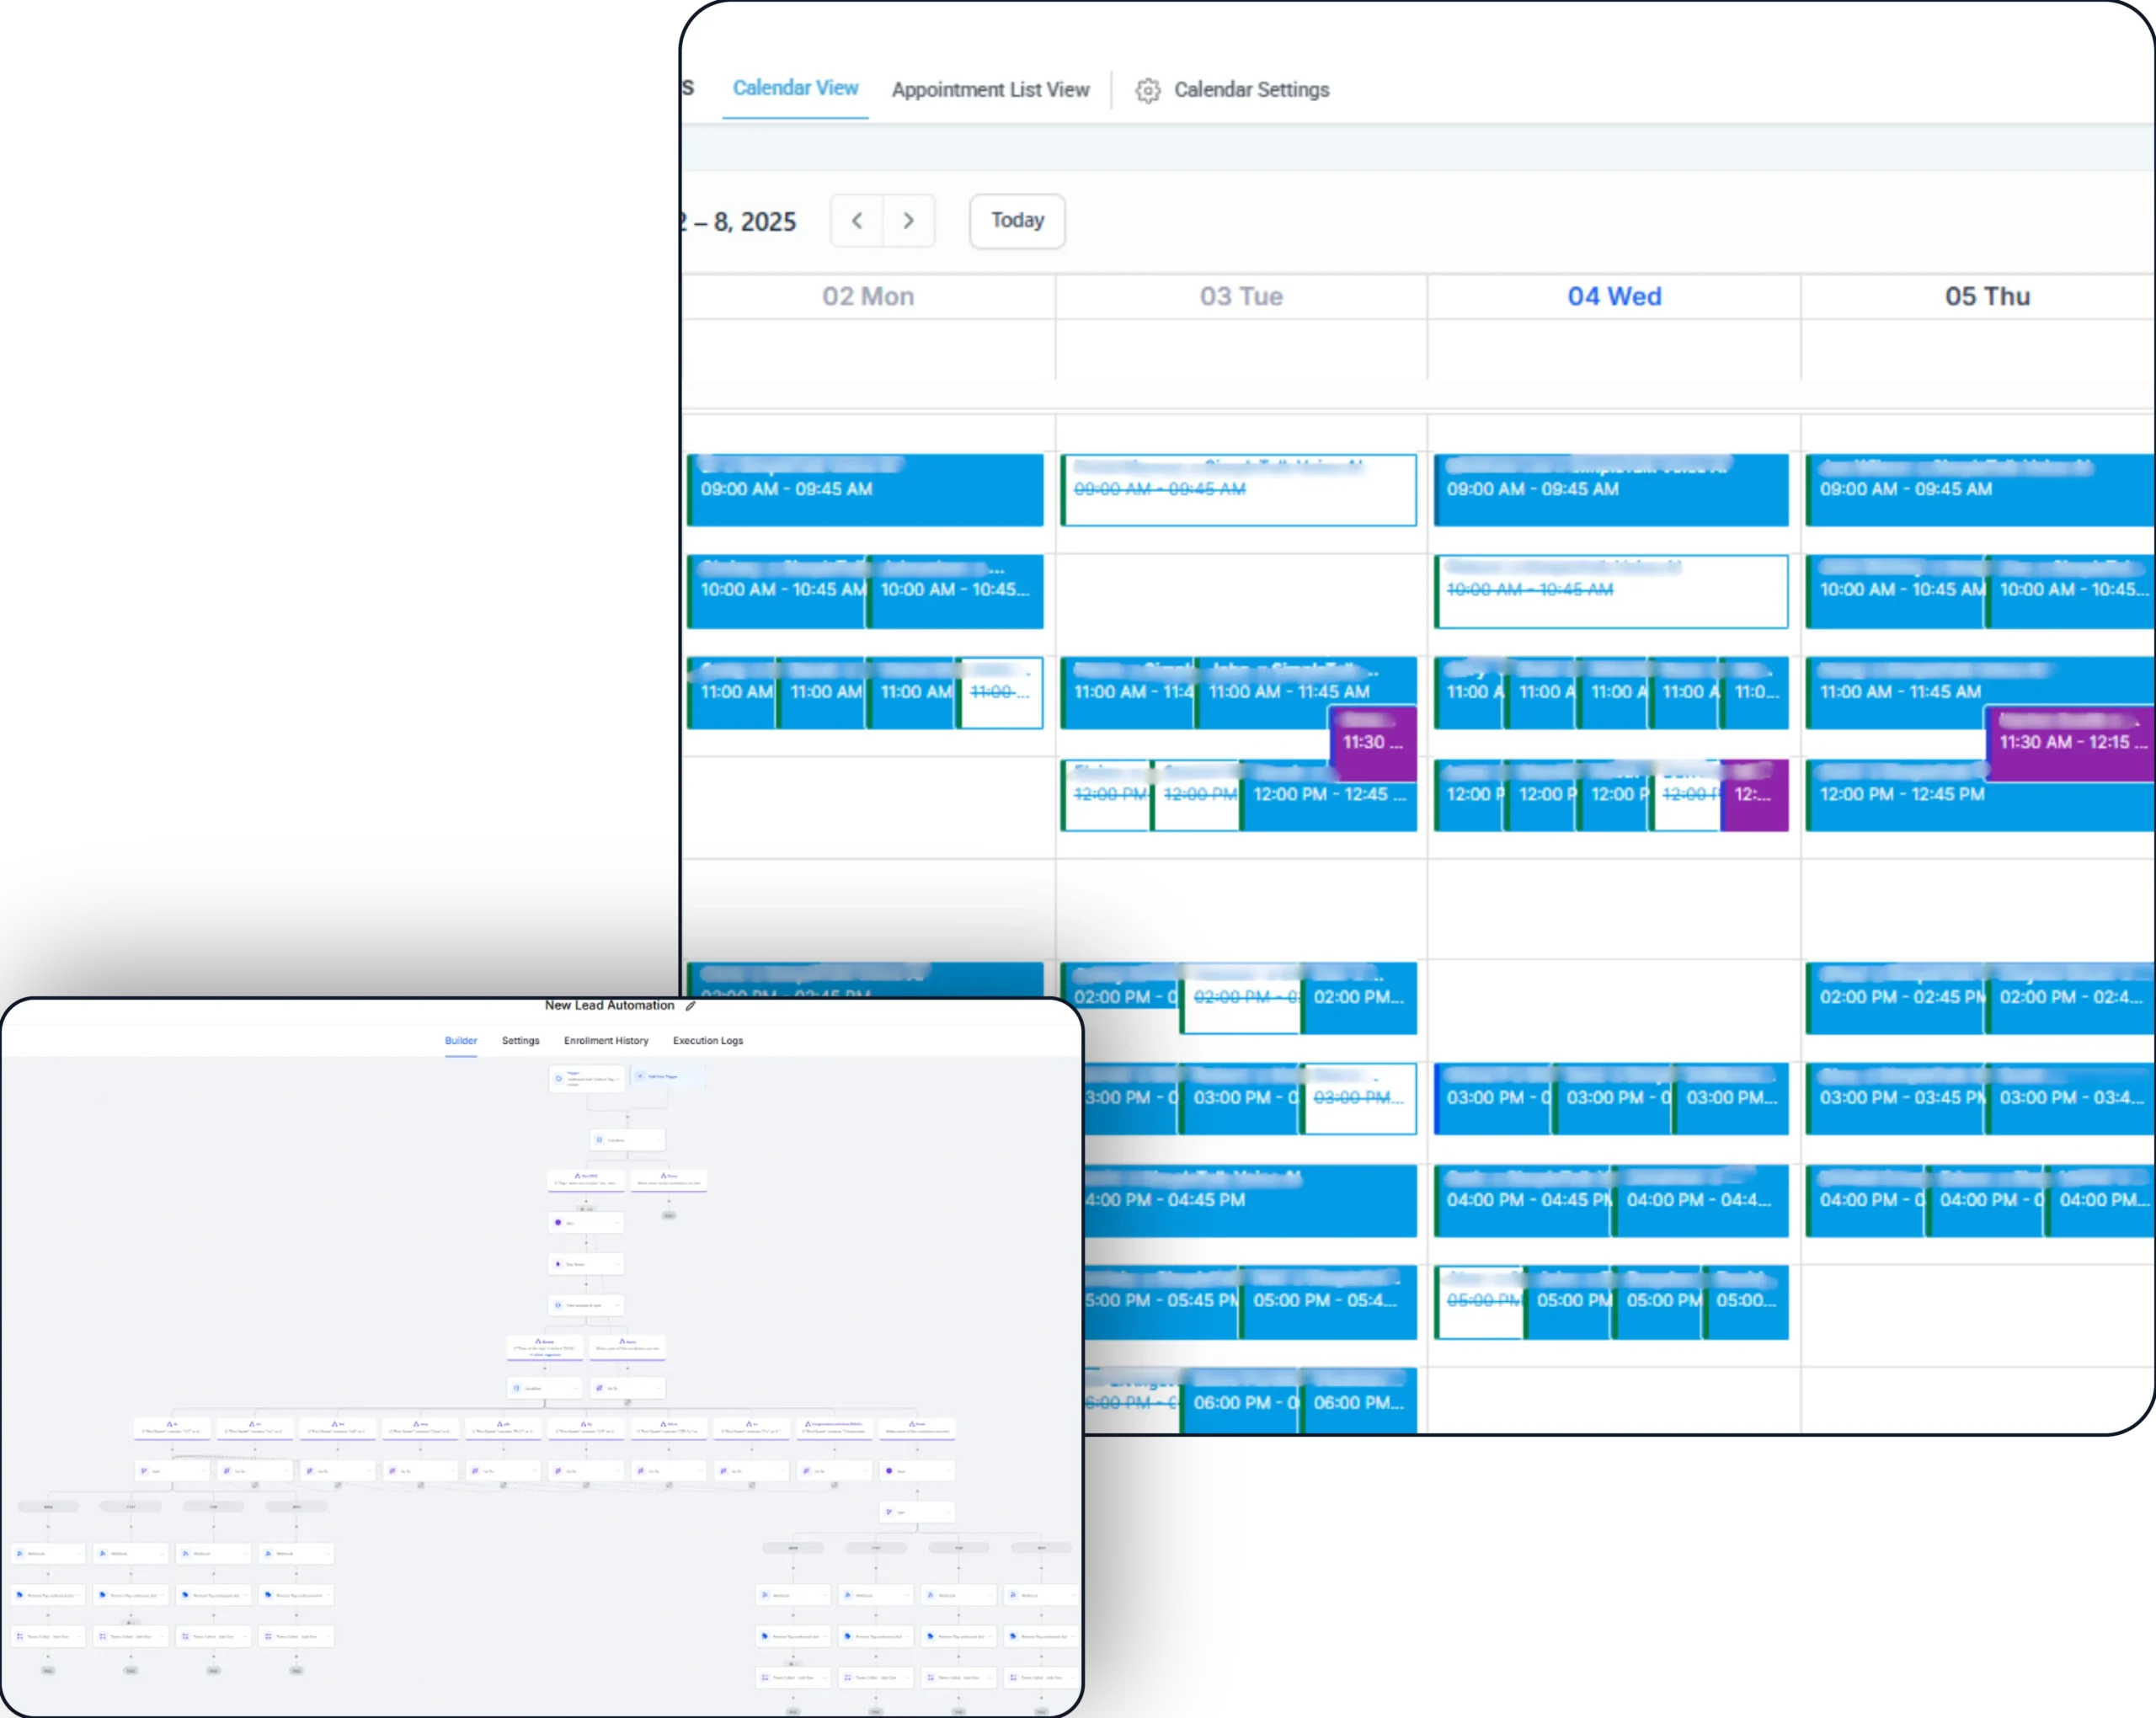
Task: Click the Calendar Settings gear icon
Action: click(1147, 91)
